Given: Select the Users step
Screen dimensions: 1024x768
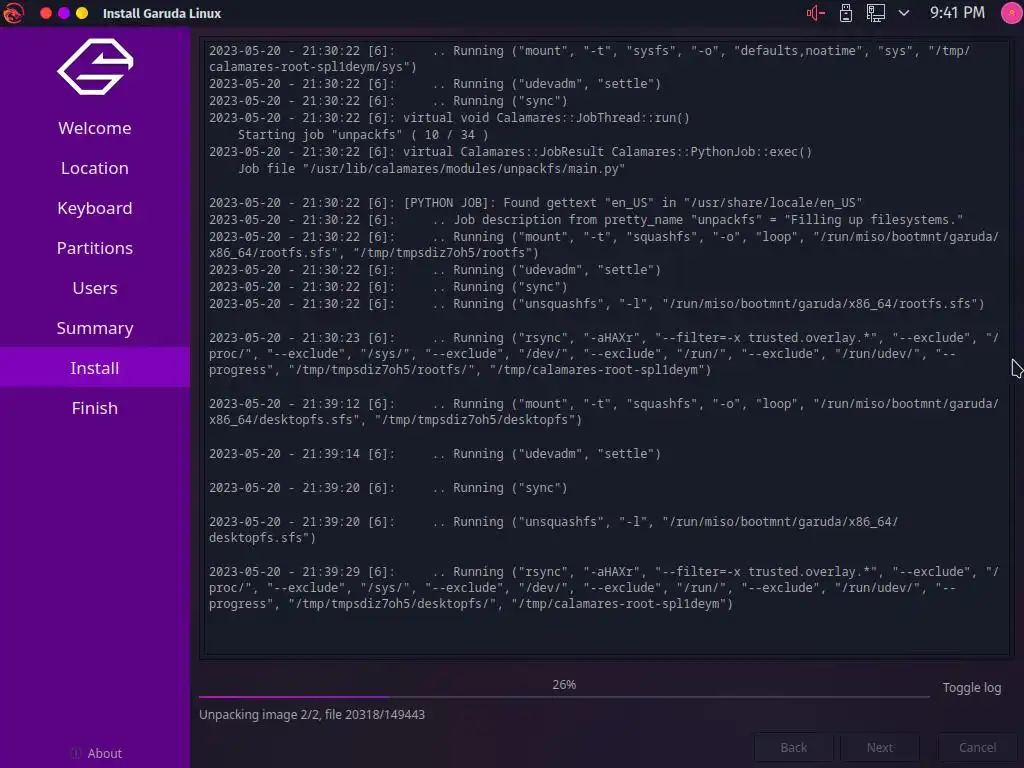Looking at the screenshot, I should point(95,288).
